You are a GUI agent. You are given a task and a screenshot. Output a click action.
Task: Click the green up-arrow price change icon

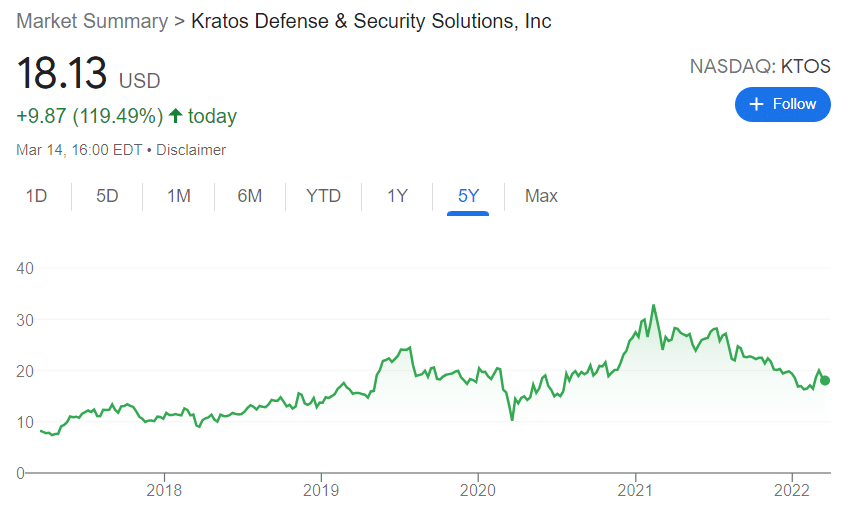pyautogui.click(x=175, y=116)
